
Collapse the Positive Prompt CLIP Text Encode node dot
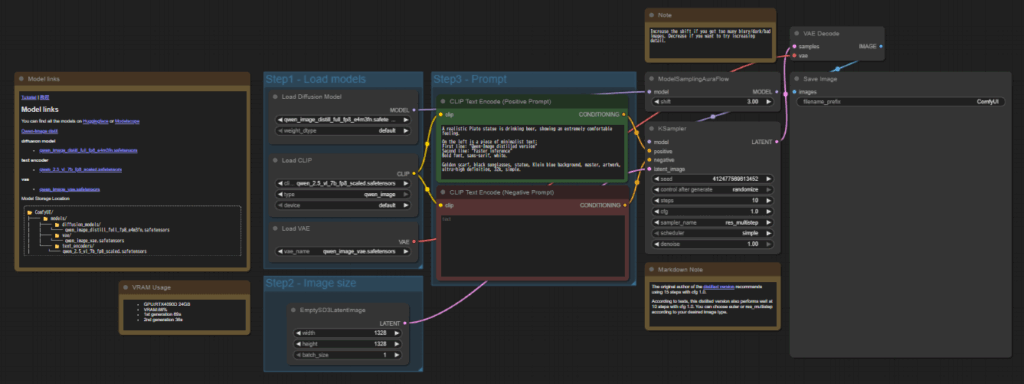pyautogui.click(x=443, y=101)
